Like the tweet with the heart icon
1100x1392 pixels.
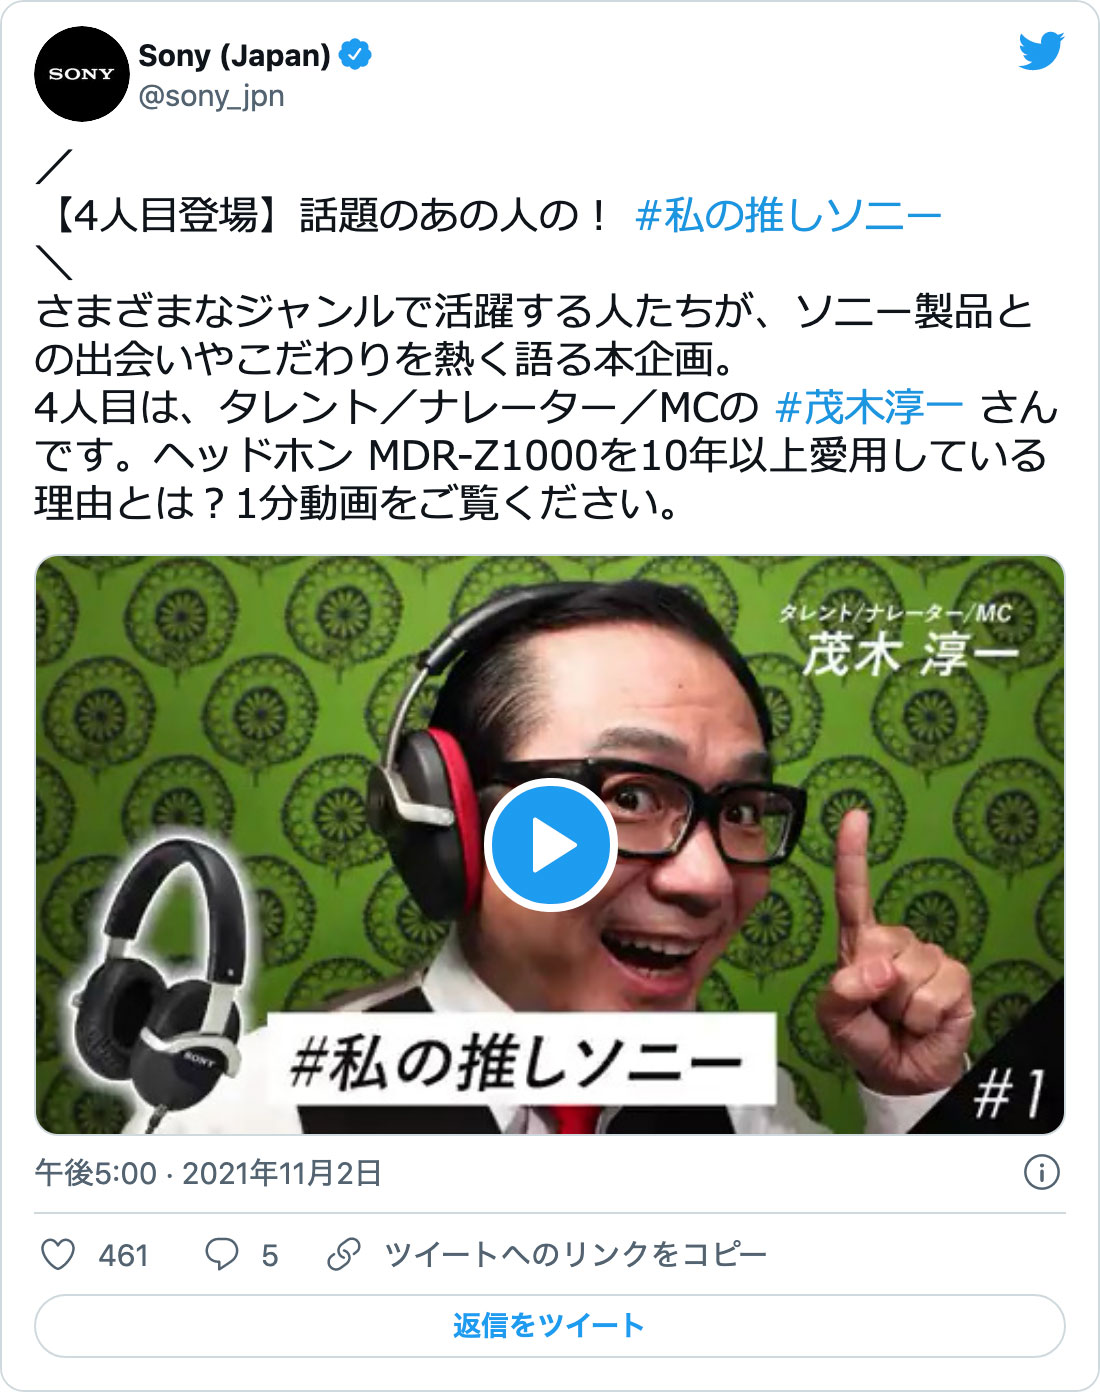tap(58, 1254)
